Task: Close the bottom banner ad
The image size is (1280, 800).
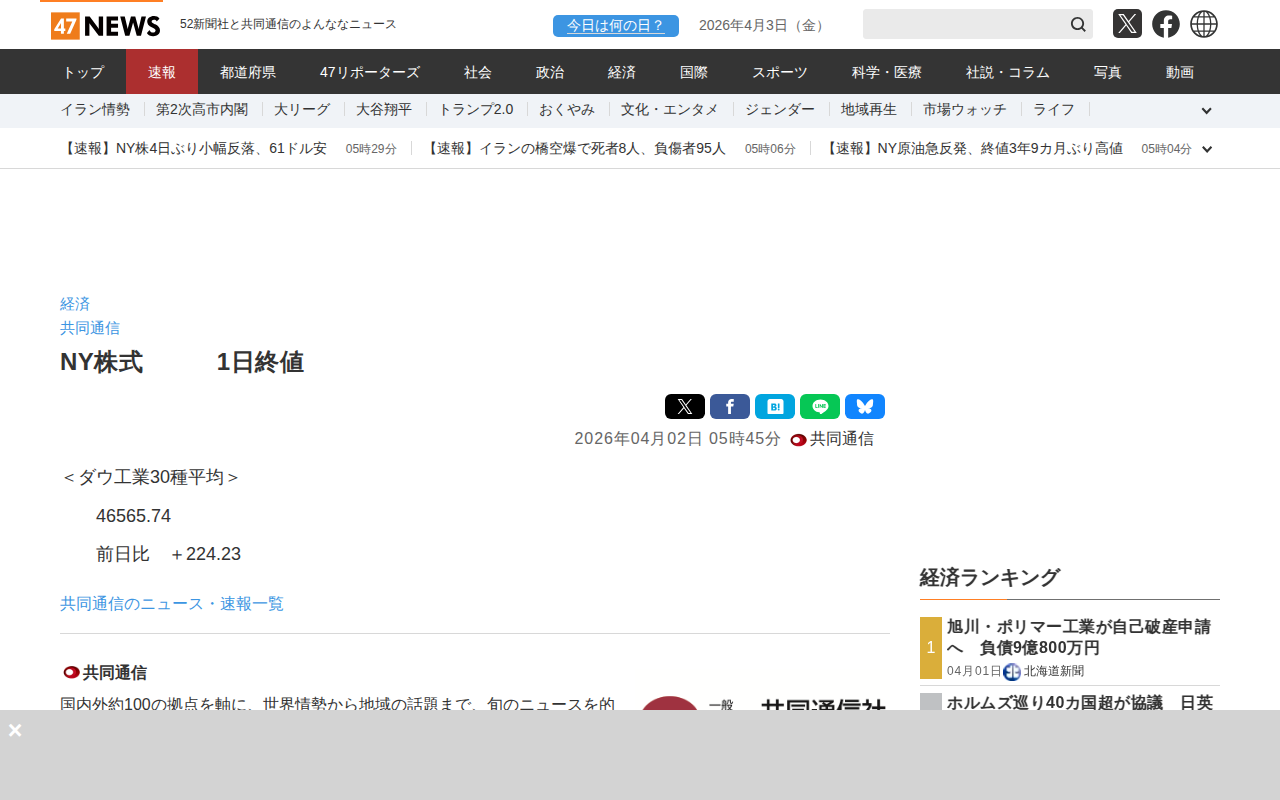Action: pos(15,730)
